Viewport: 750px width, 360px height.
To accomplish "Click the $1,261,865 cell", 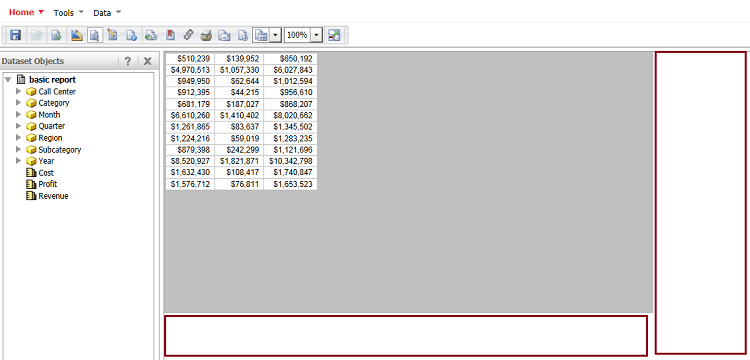I will point(190,127).
